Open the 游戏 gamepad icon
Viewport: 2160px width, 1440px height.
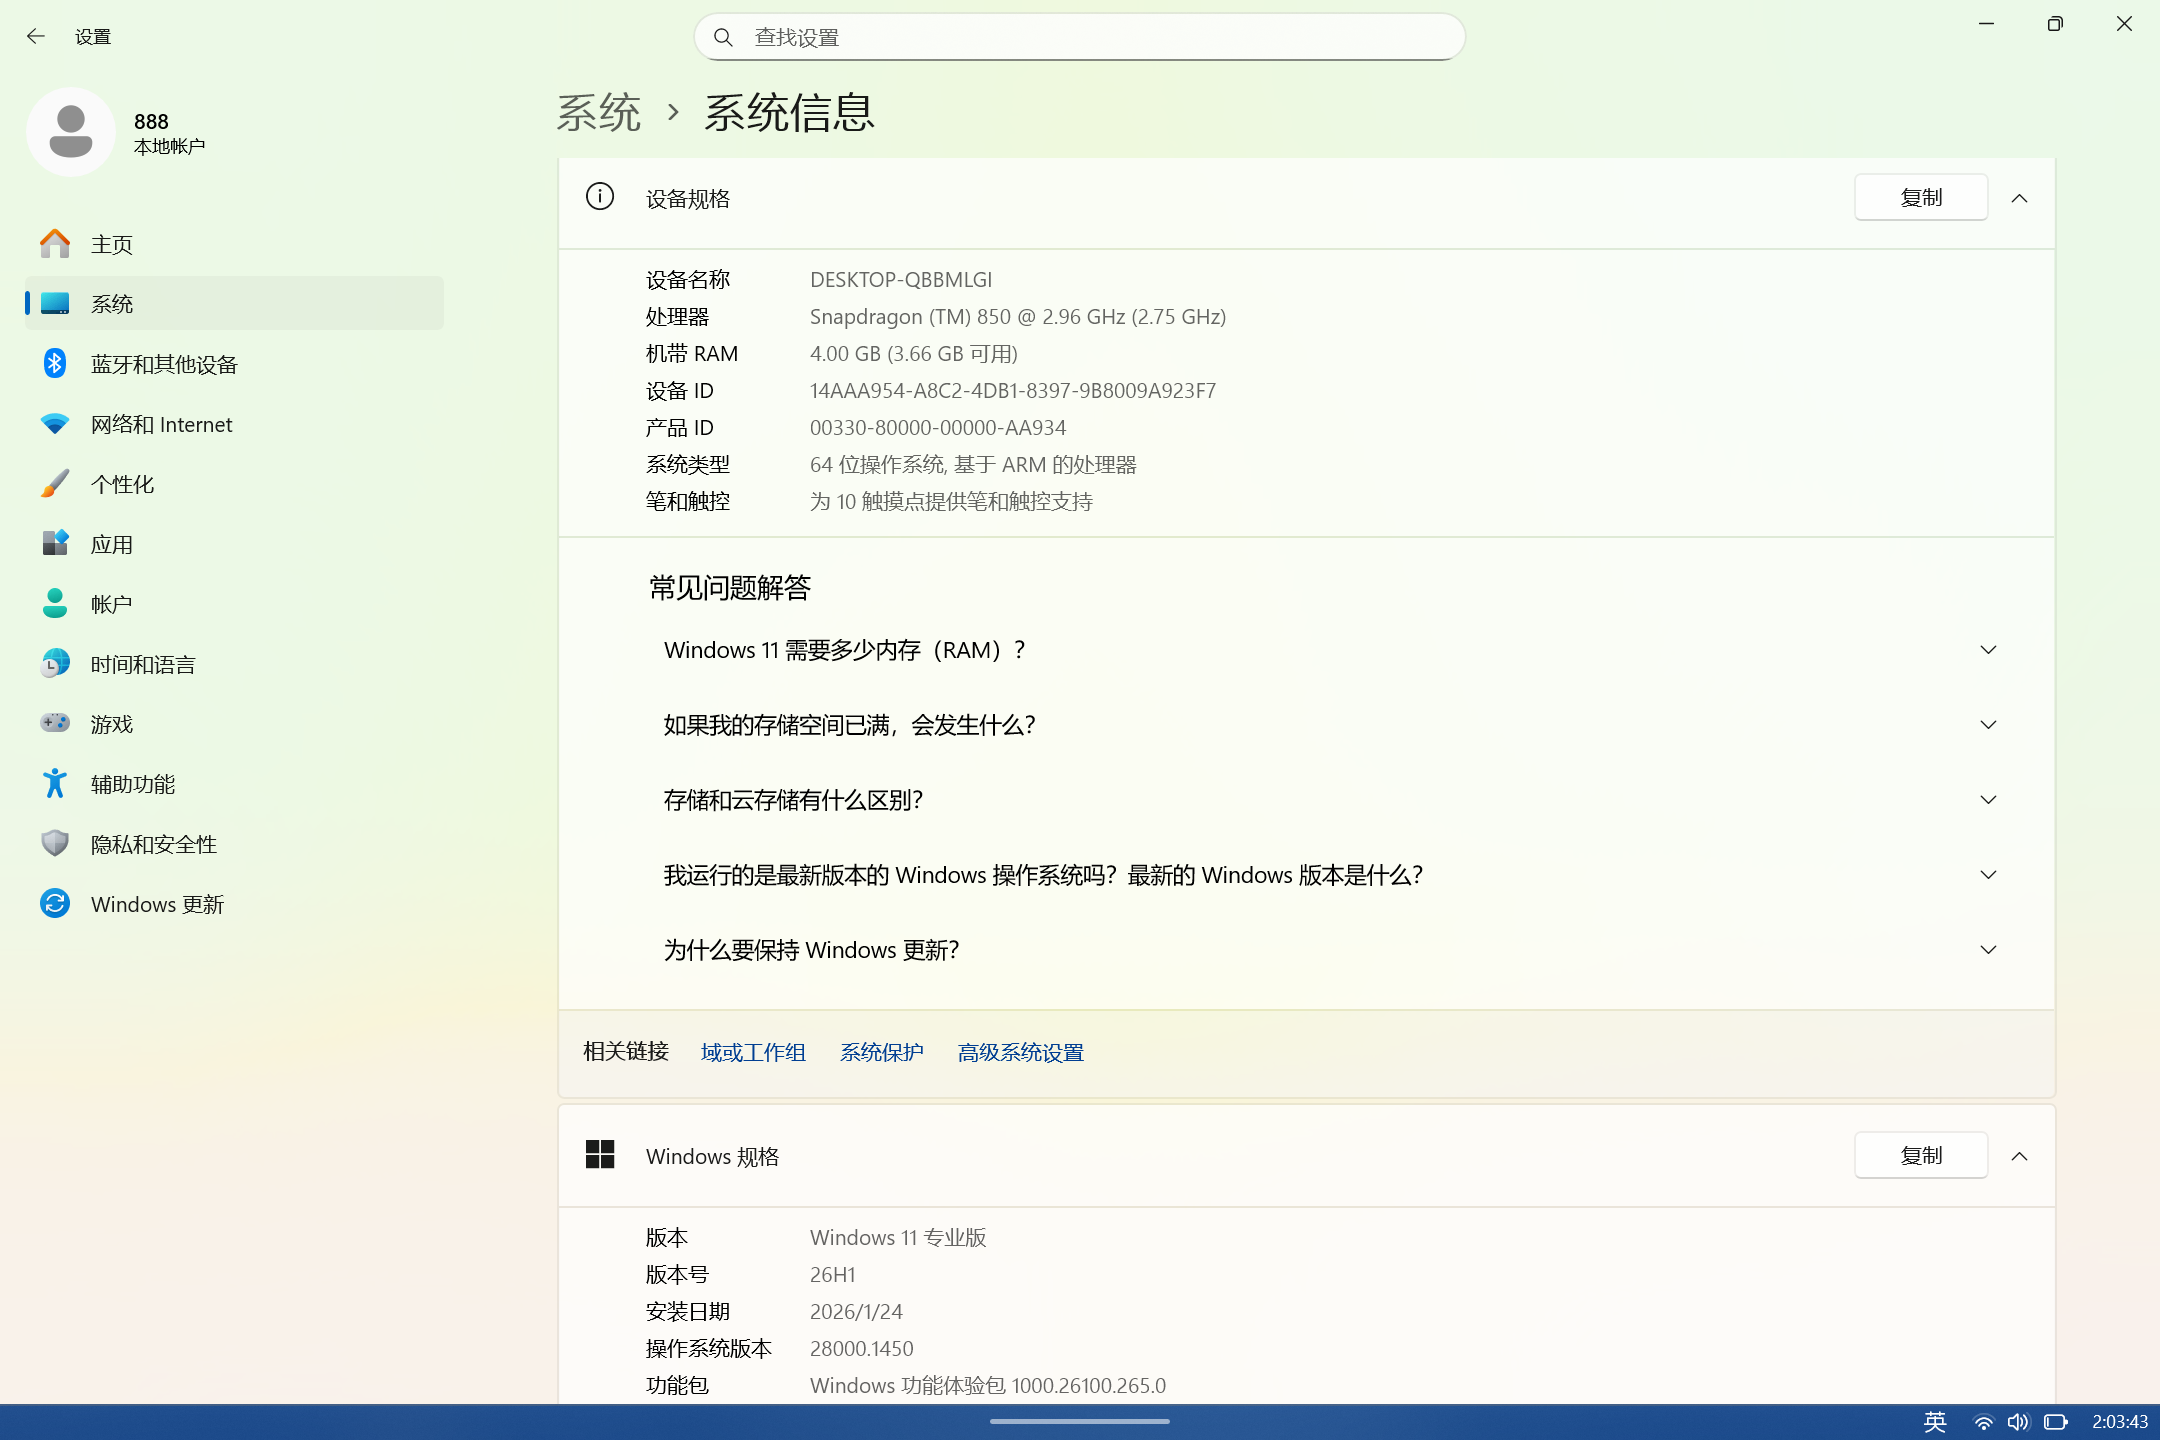[x=55, y=723]
